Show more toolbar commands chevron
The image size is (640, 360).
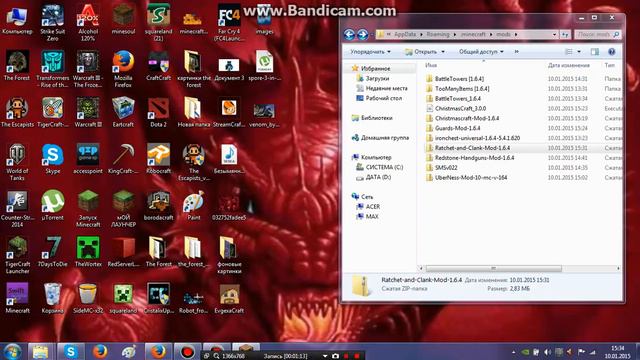click(x=516, y=52)
